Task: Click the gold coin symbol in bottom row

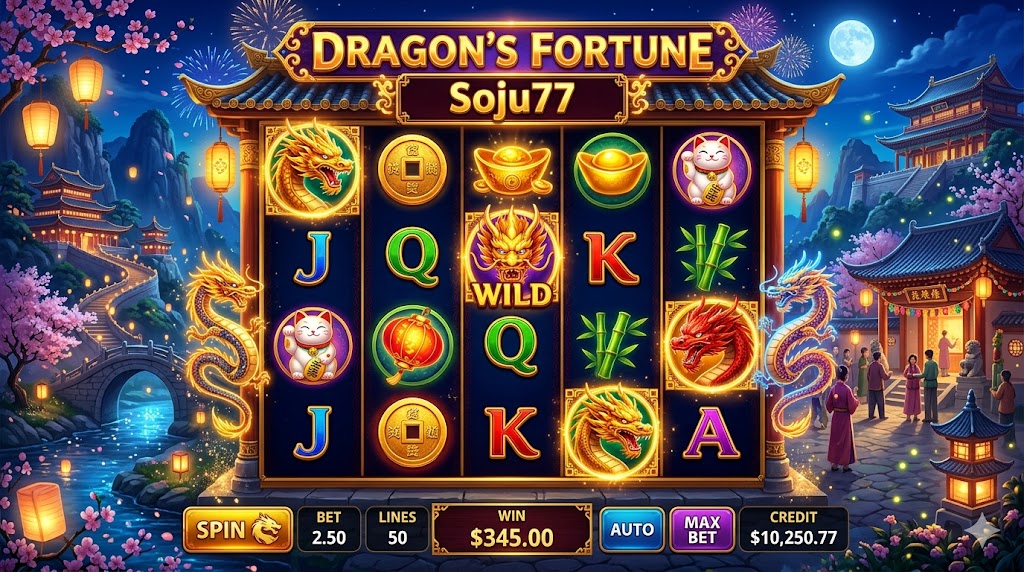Action: click(x=412, y=432)
